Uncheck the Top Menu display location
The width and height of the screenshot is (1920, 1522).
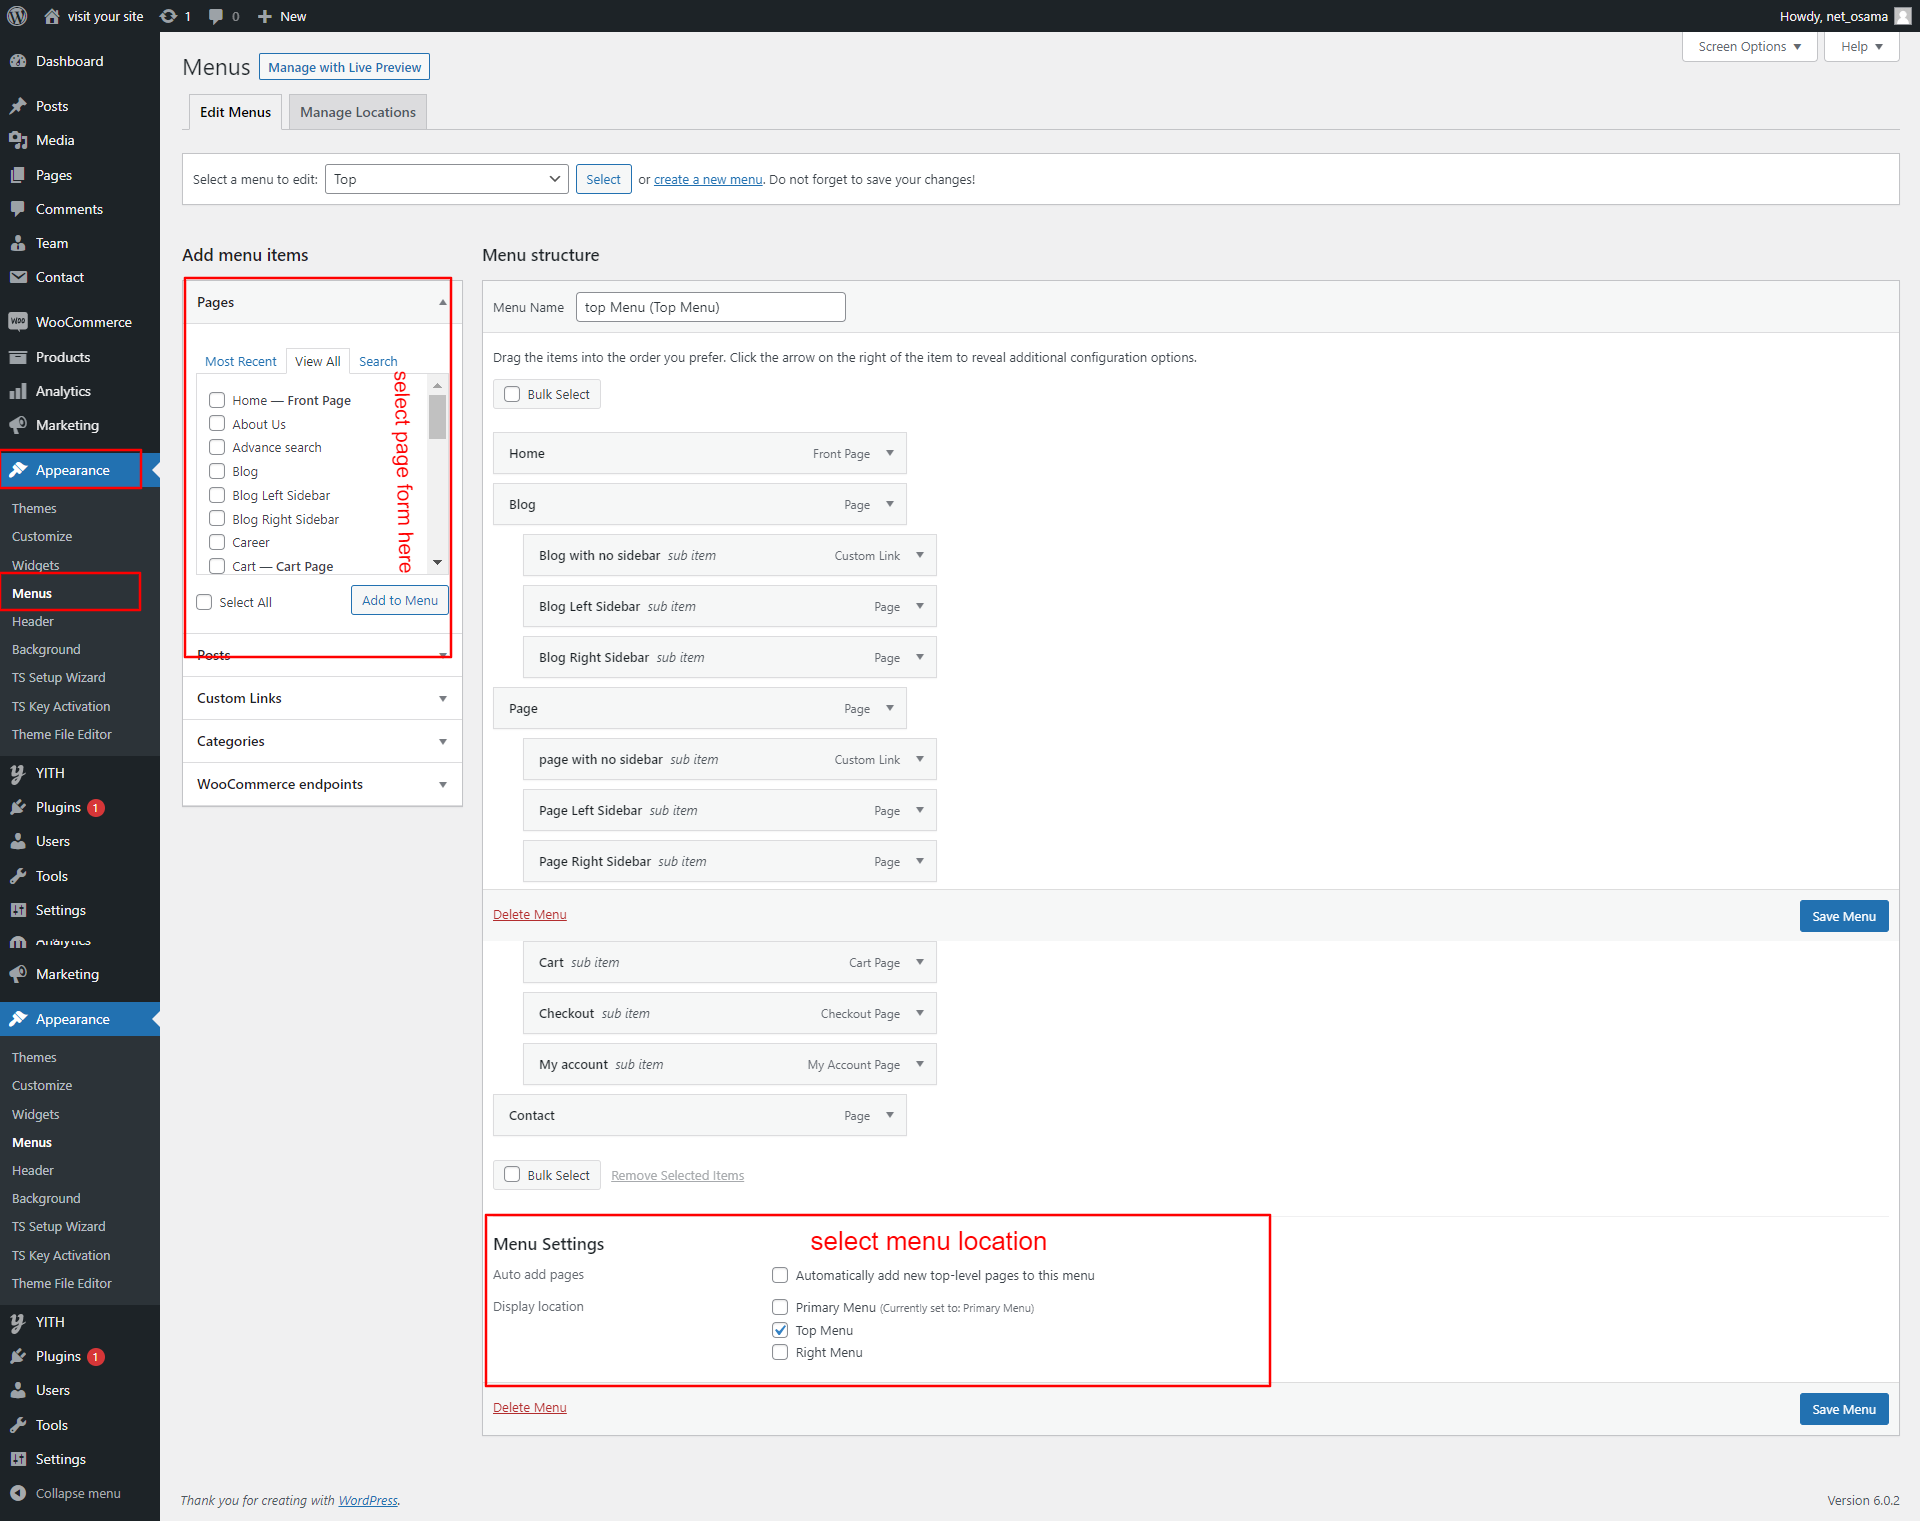780,1330
